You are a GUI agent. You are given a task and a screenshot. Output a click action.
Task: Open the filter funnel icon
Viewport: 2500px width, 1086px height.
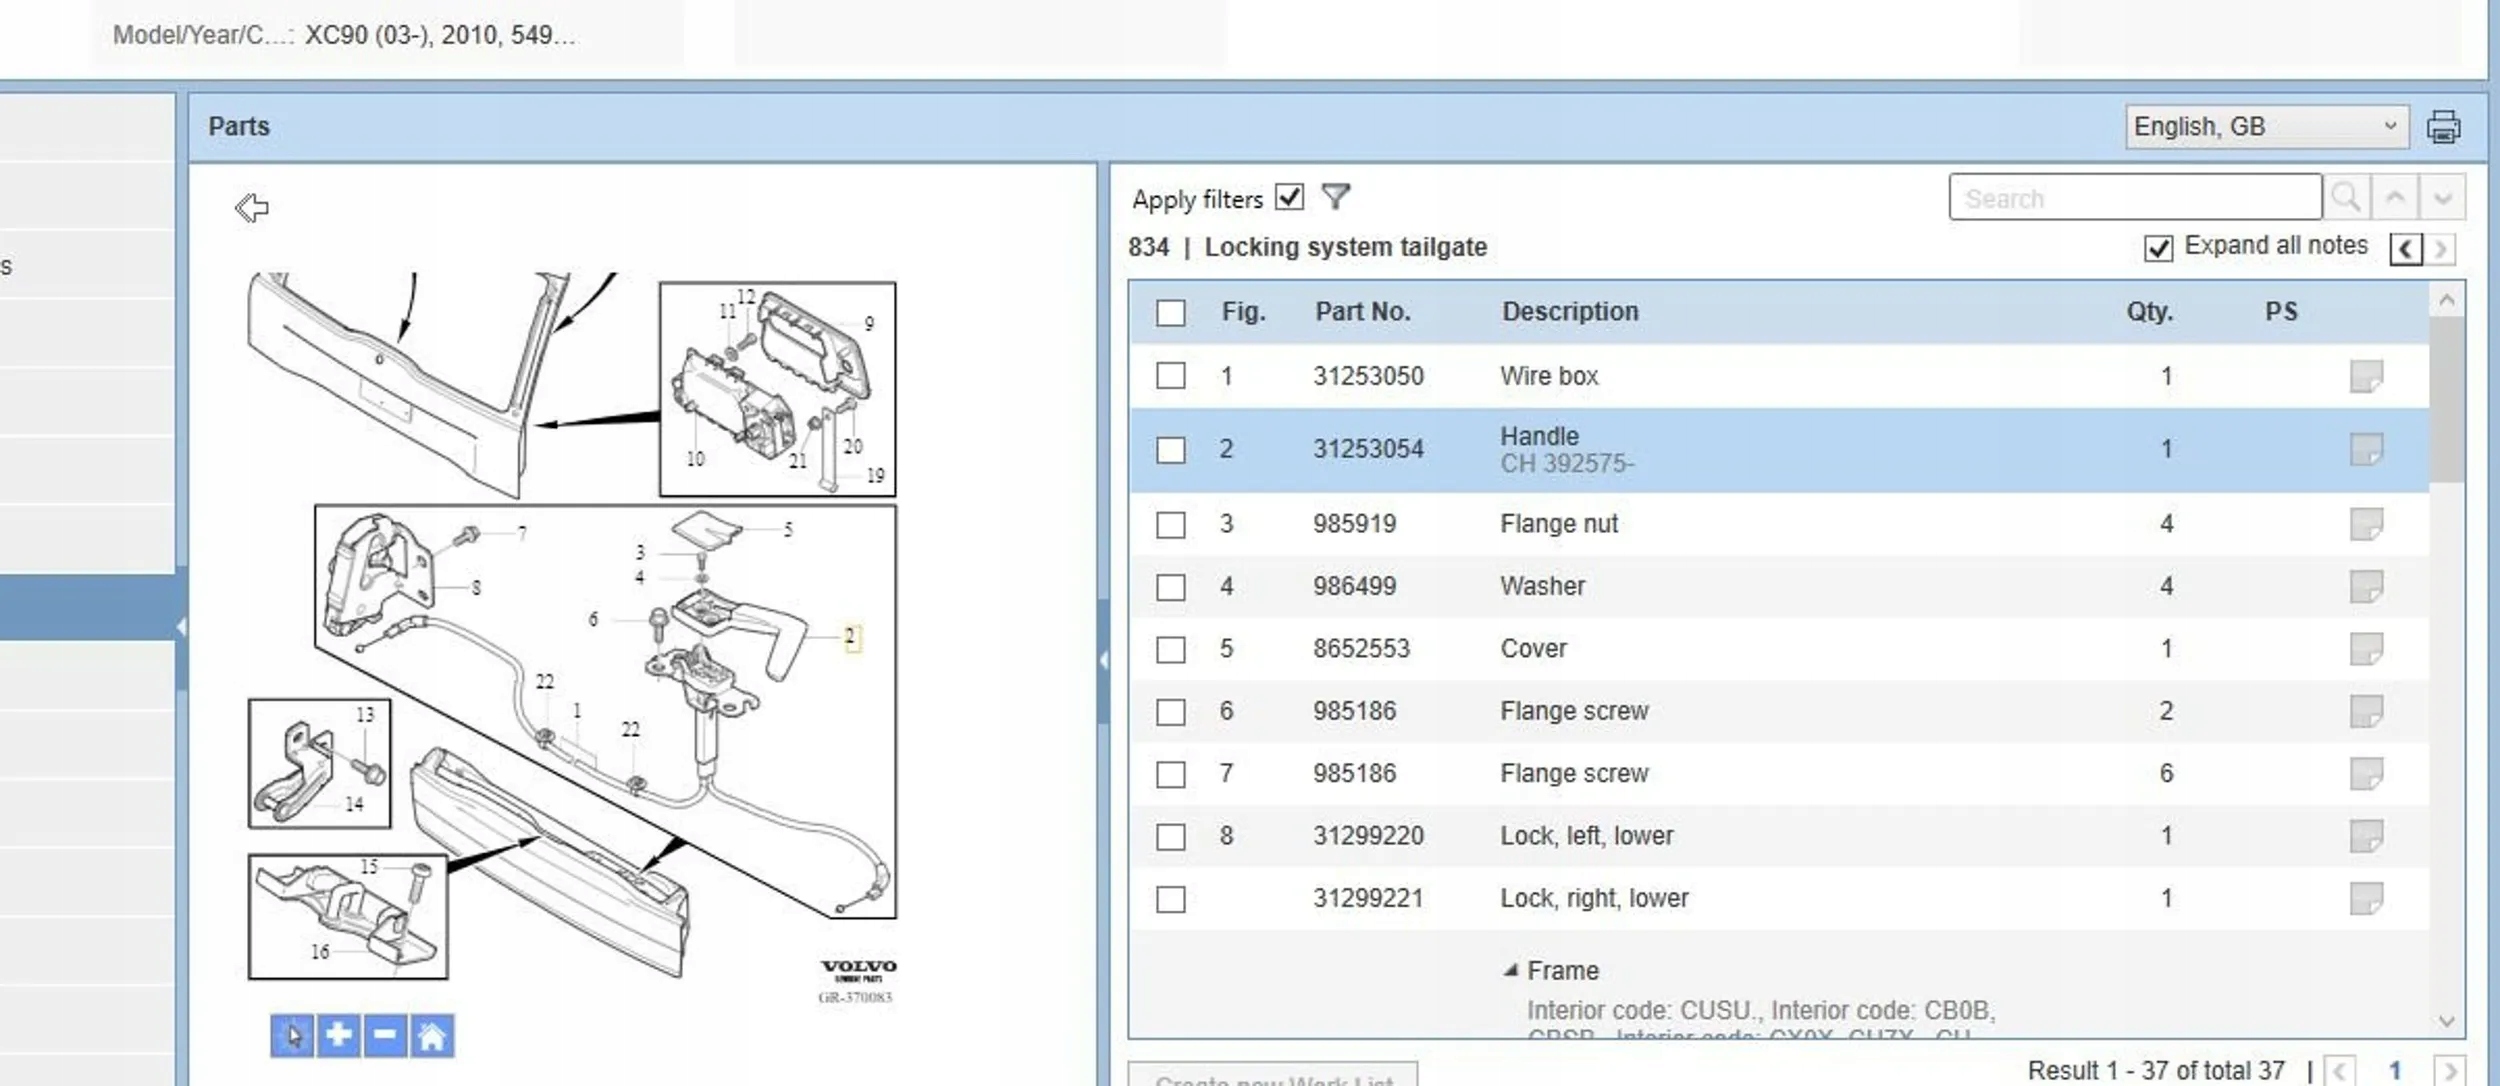[1335, 197]
